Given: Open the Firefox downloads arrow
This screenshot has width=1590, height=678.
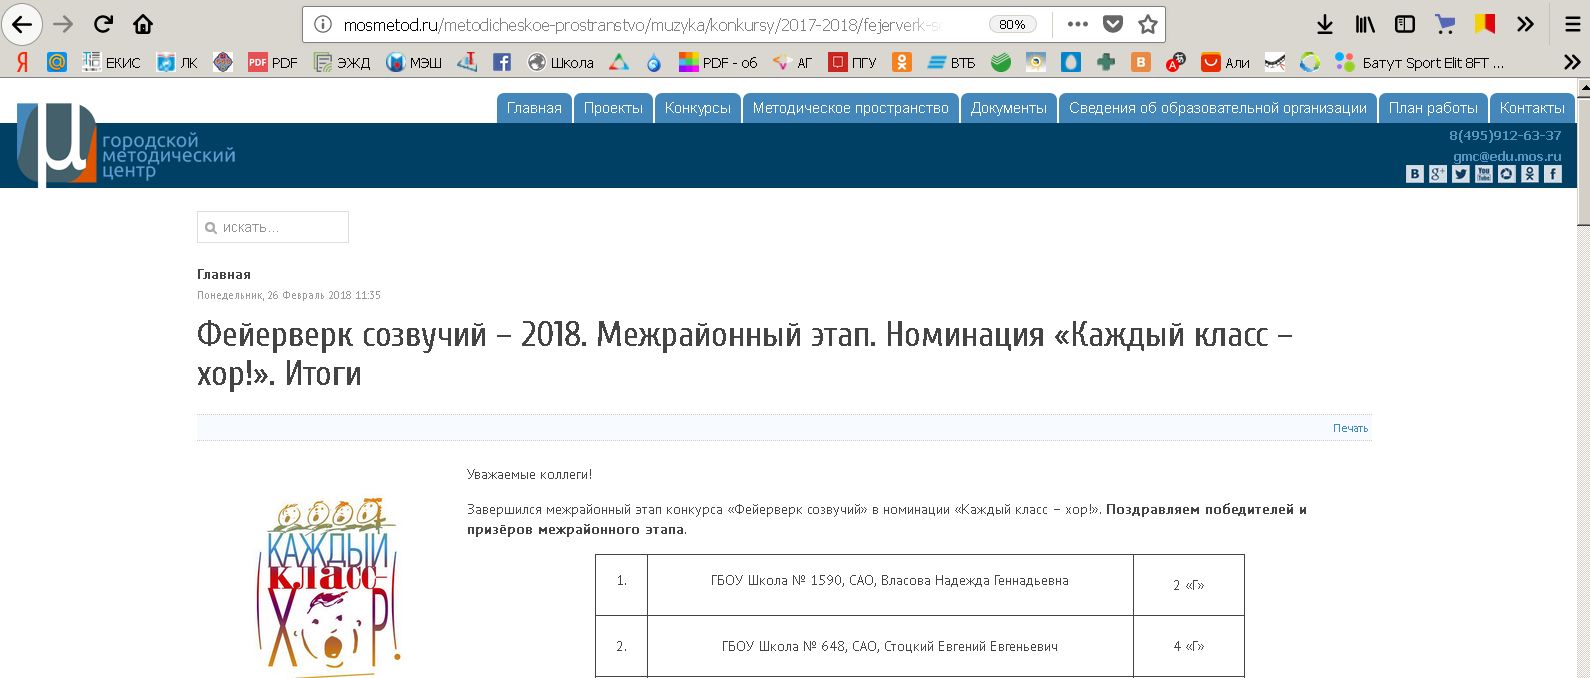Looking at the screenshot, I should click(1325, 24).
